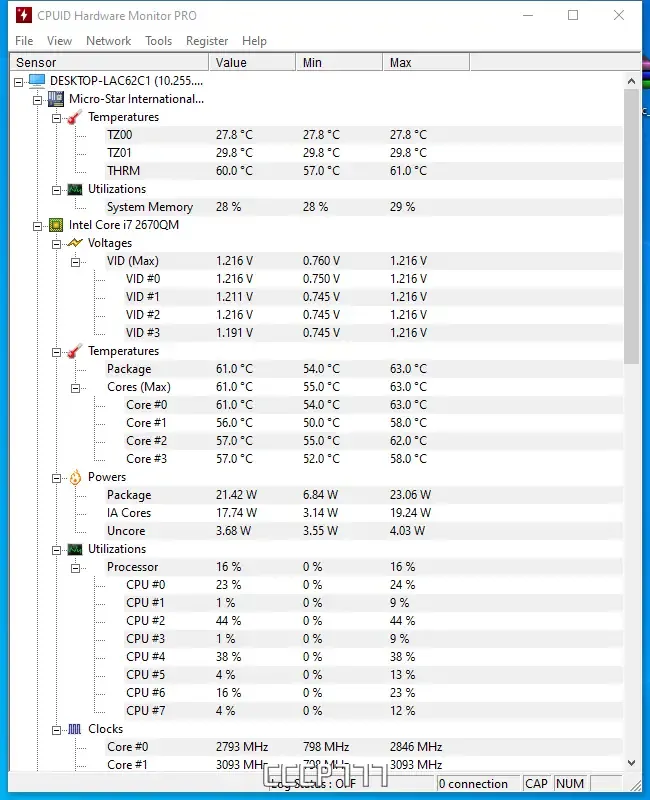Click the motherboard icon for Micro-Star International

coord(54,98)
